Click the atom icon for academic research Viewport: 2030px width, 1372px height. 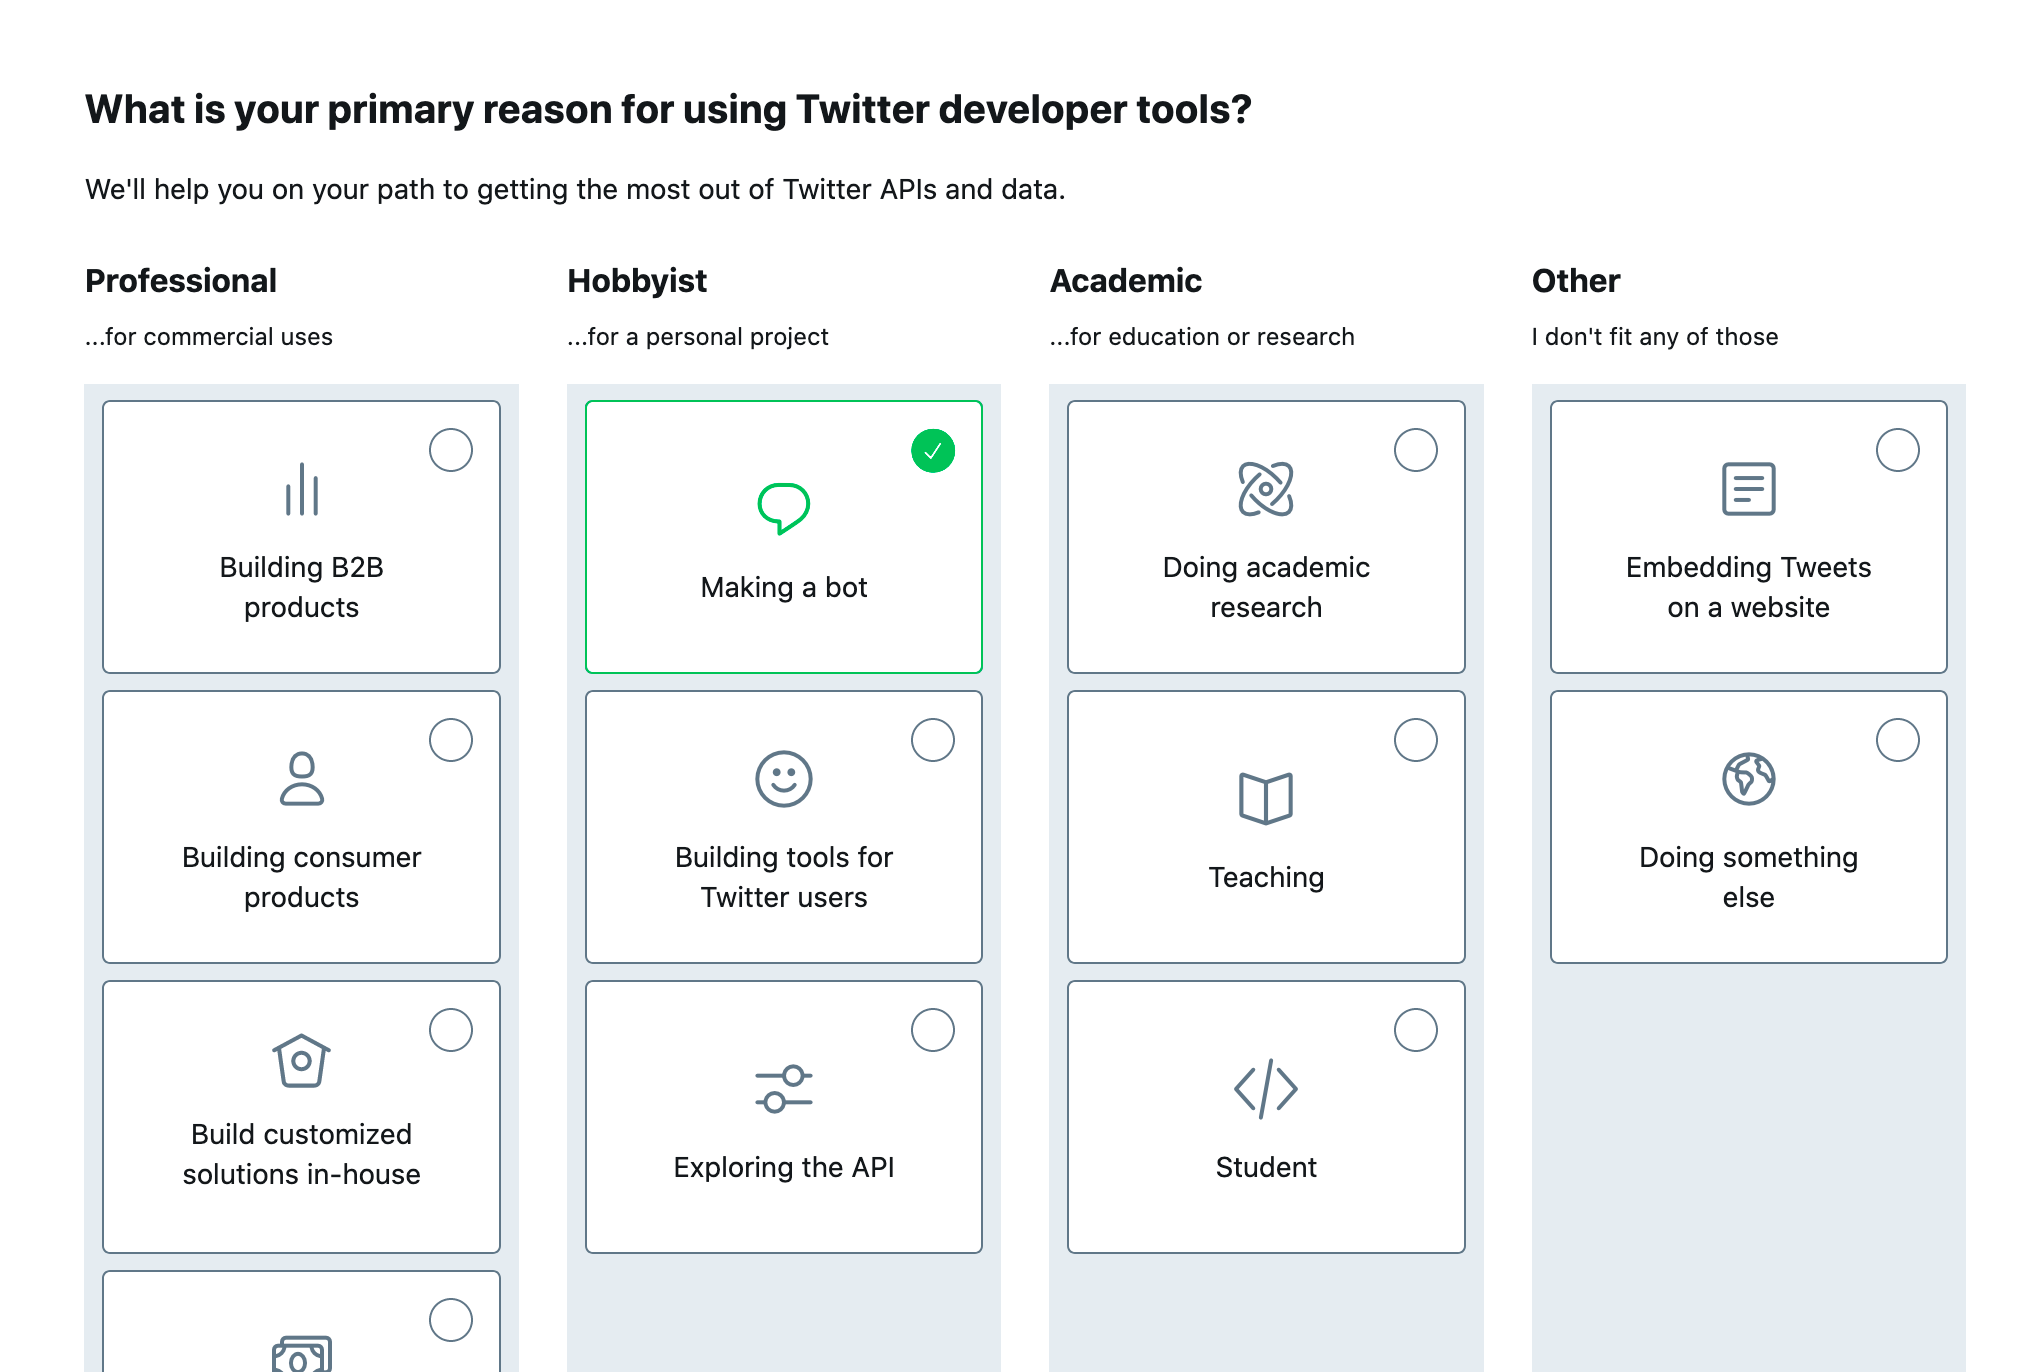[1266, 489]
